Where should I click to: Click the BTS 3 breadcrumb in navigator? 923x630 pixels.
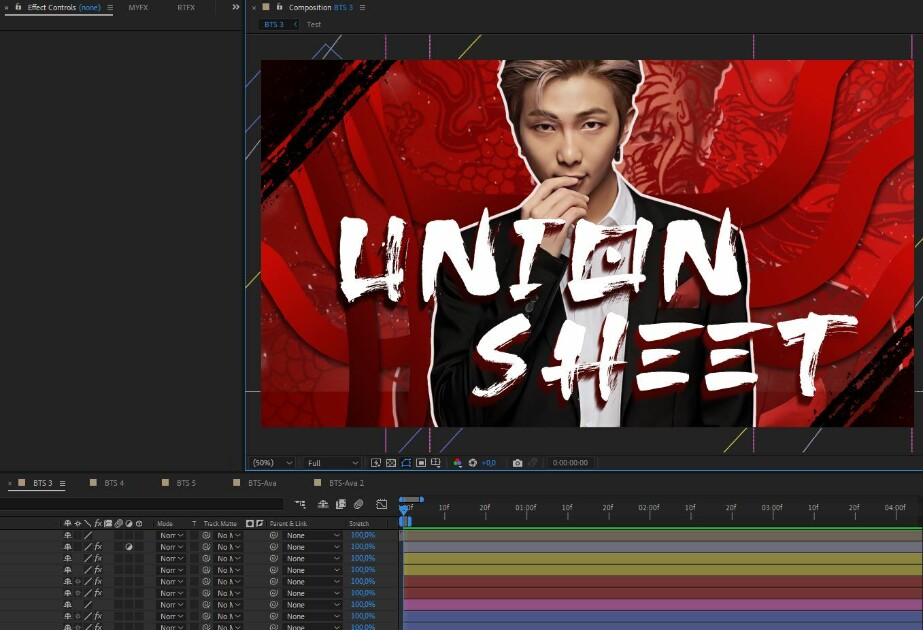point(274,25)
